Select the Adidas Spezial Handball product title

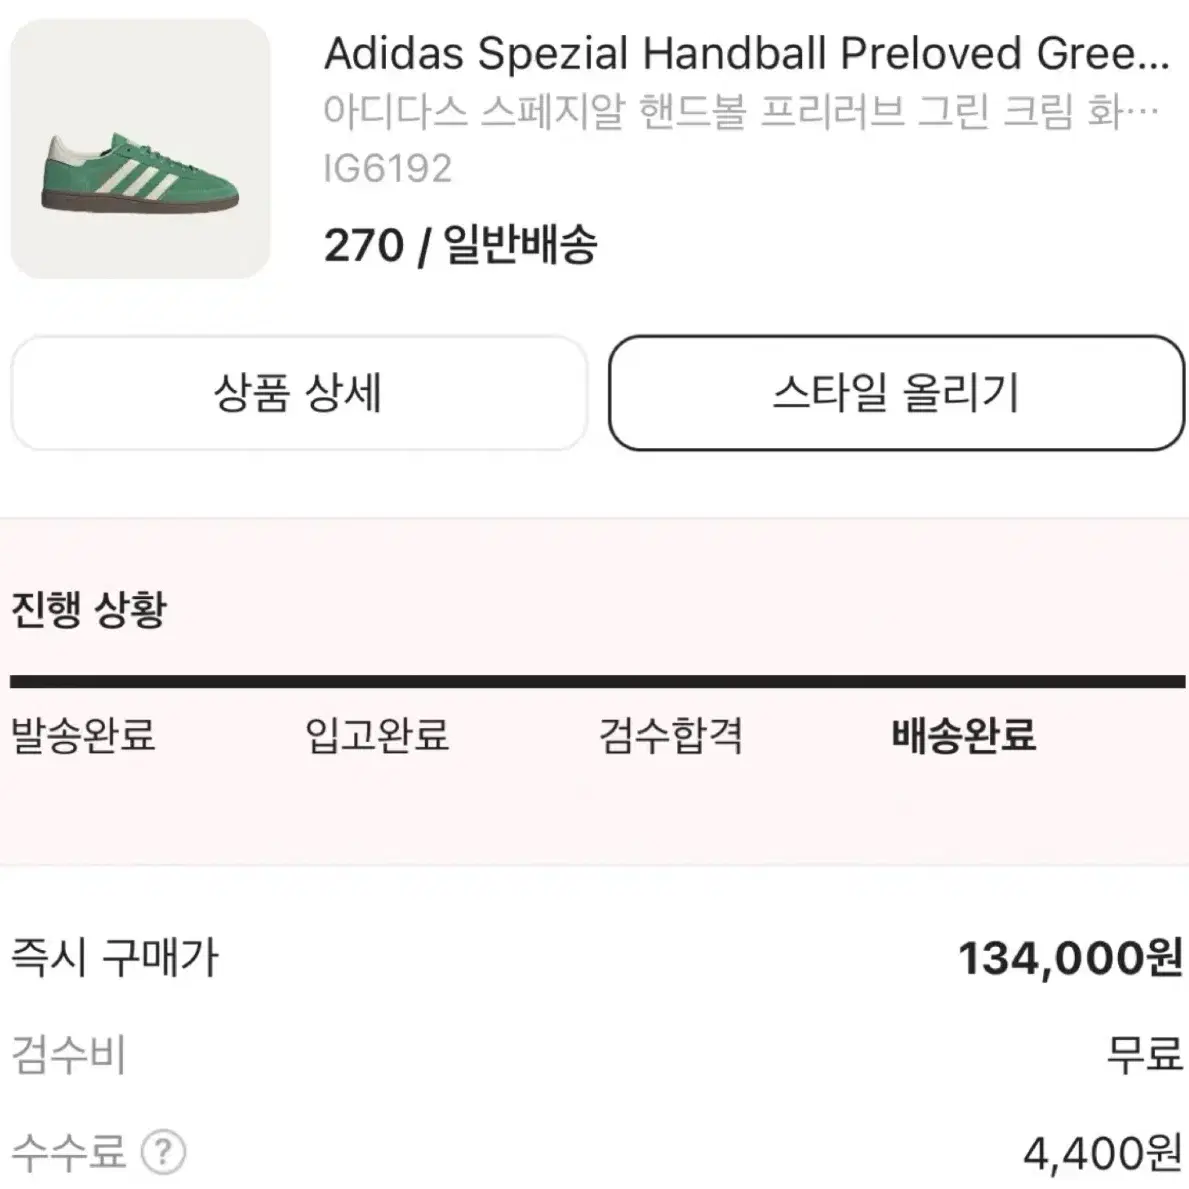click(747, 54)
